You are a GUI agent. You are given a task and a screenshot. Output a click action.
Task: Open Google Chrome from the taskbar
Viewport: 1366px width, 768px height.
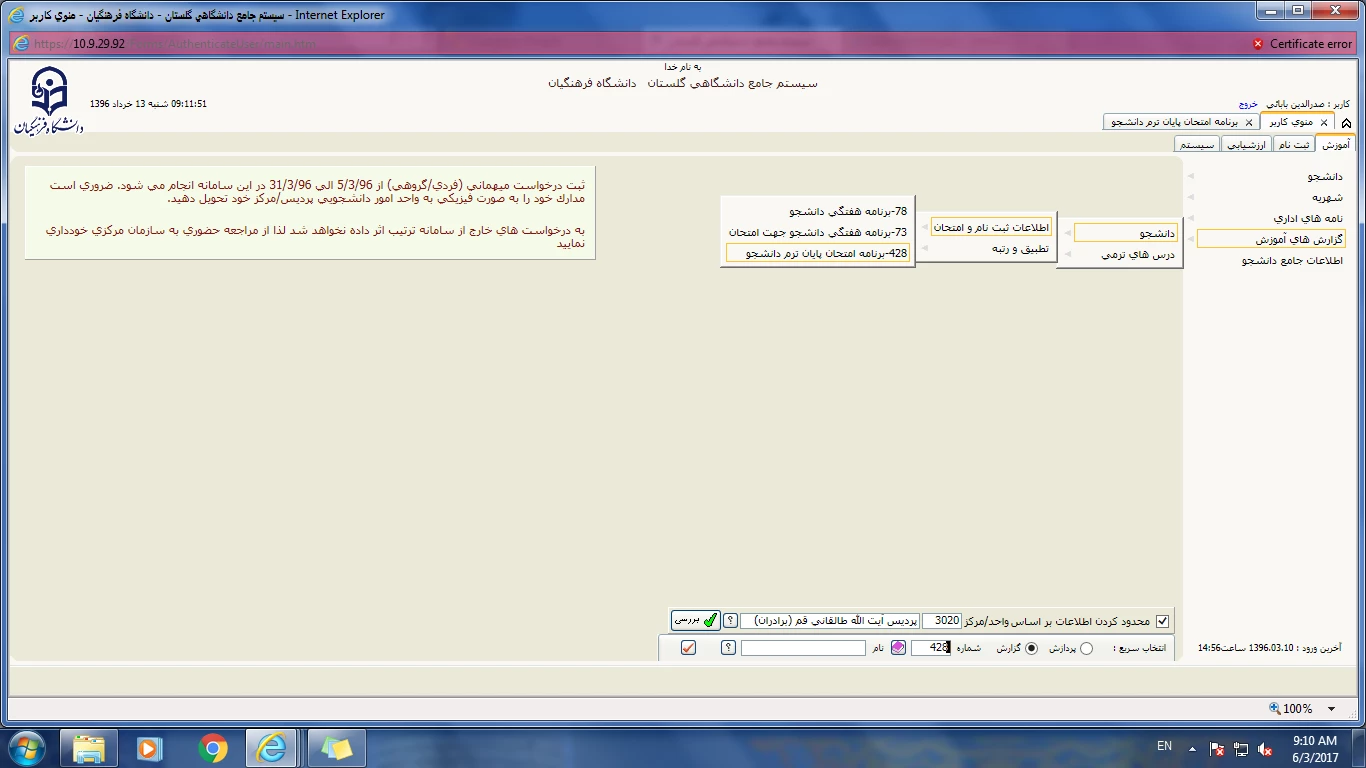click(212, 748)
